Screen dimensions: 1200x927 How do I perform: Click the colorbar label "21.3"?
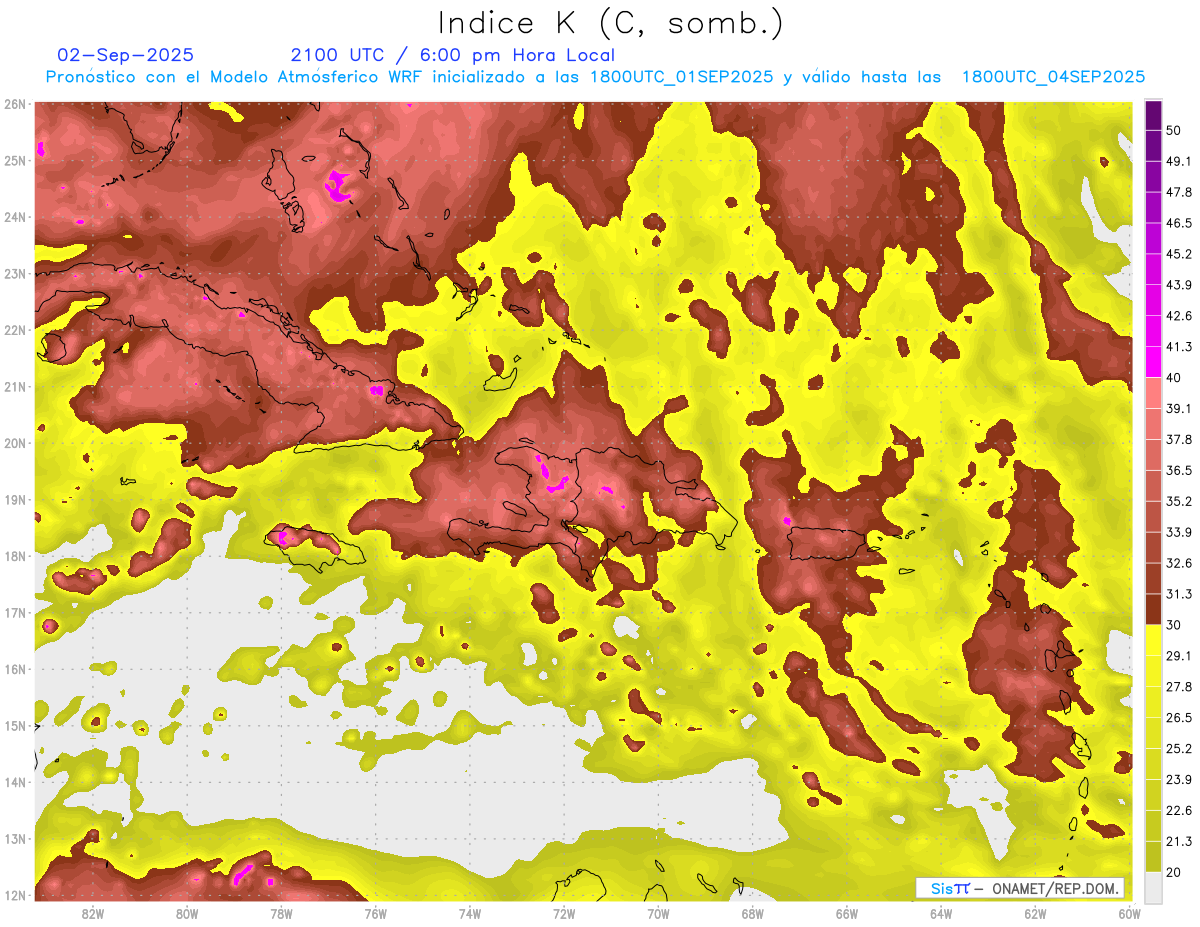pos(1179,841)
